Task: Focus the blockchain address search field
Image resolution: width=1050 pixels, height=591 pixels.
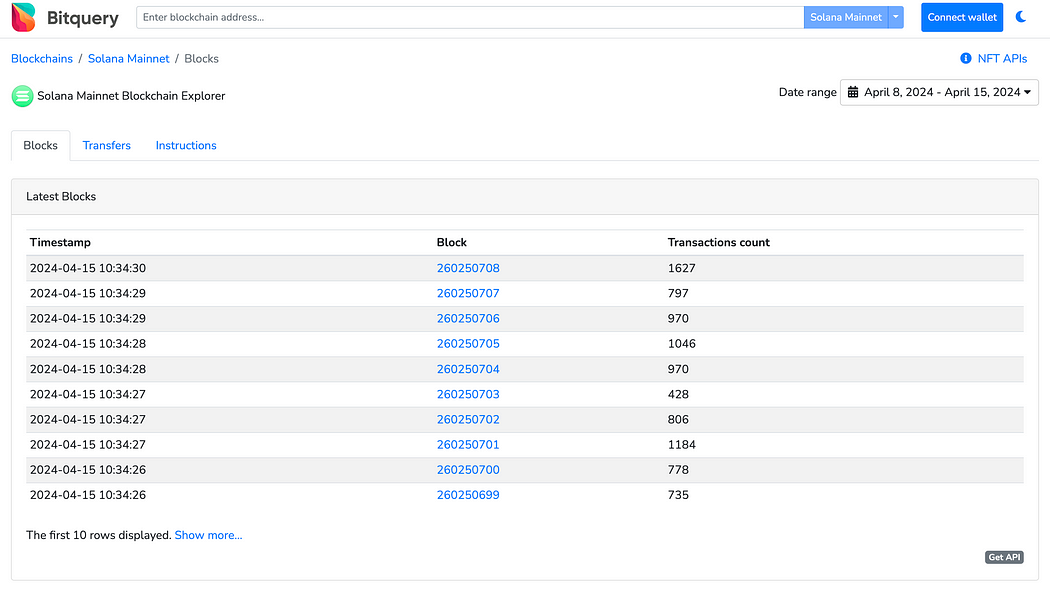Action: [470, 17]
